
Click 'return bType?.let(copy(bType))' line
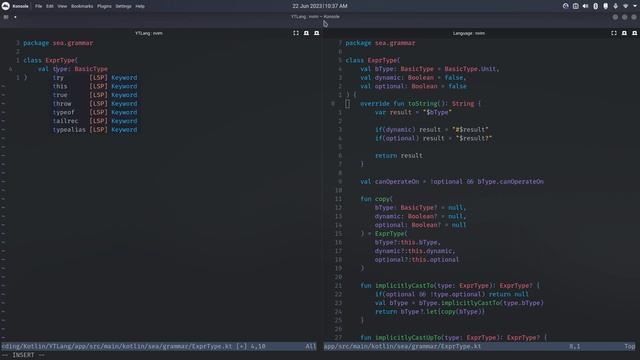(430, 311)
